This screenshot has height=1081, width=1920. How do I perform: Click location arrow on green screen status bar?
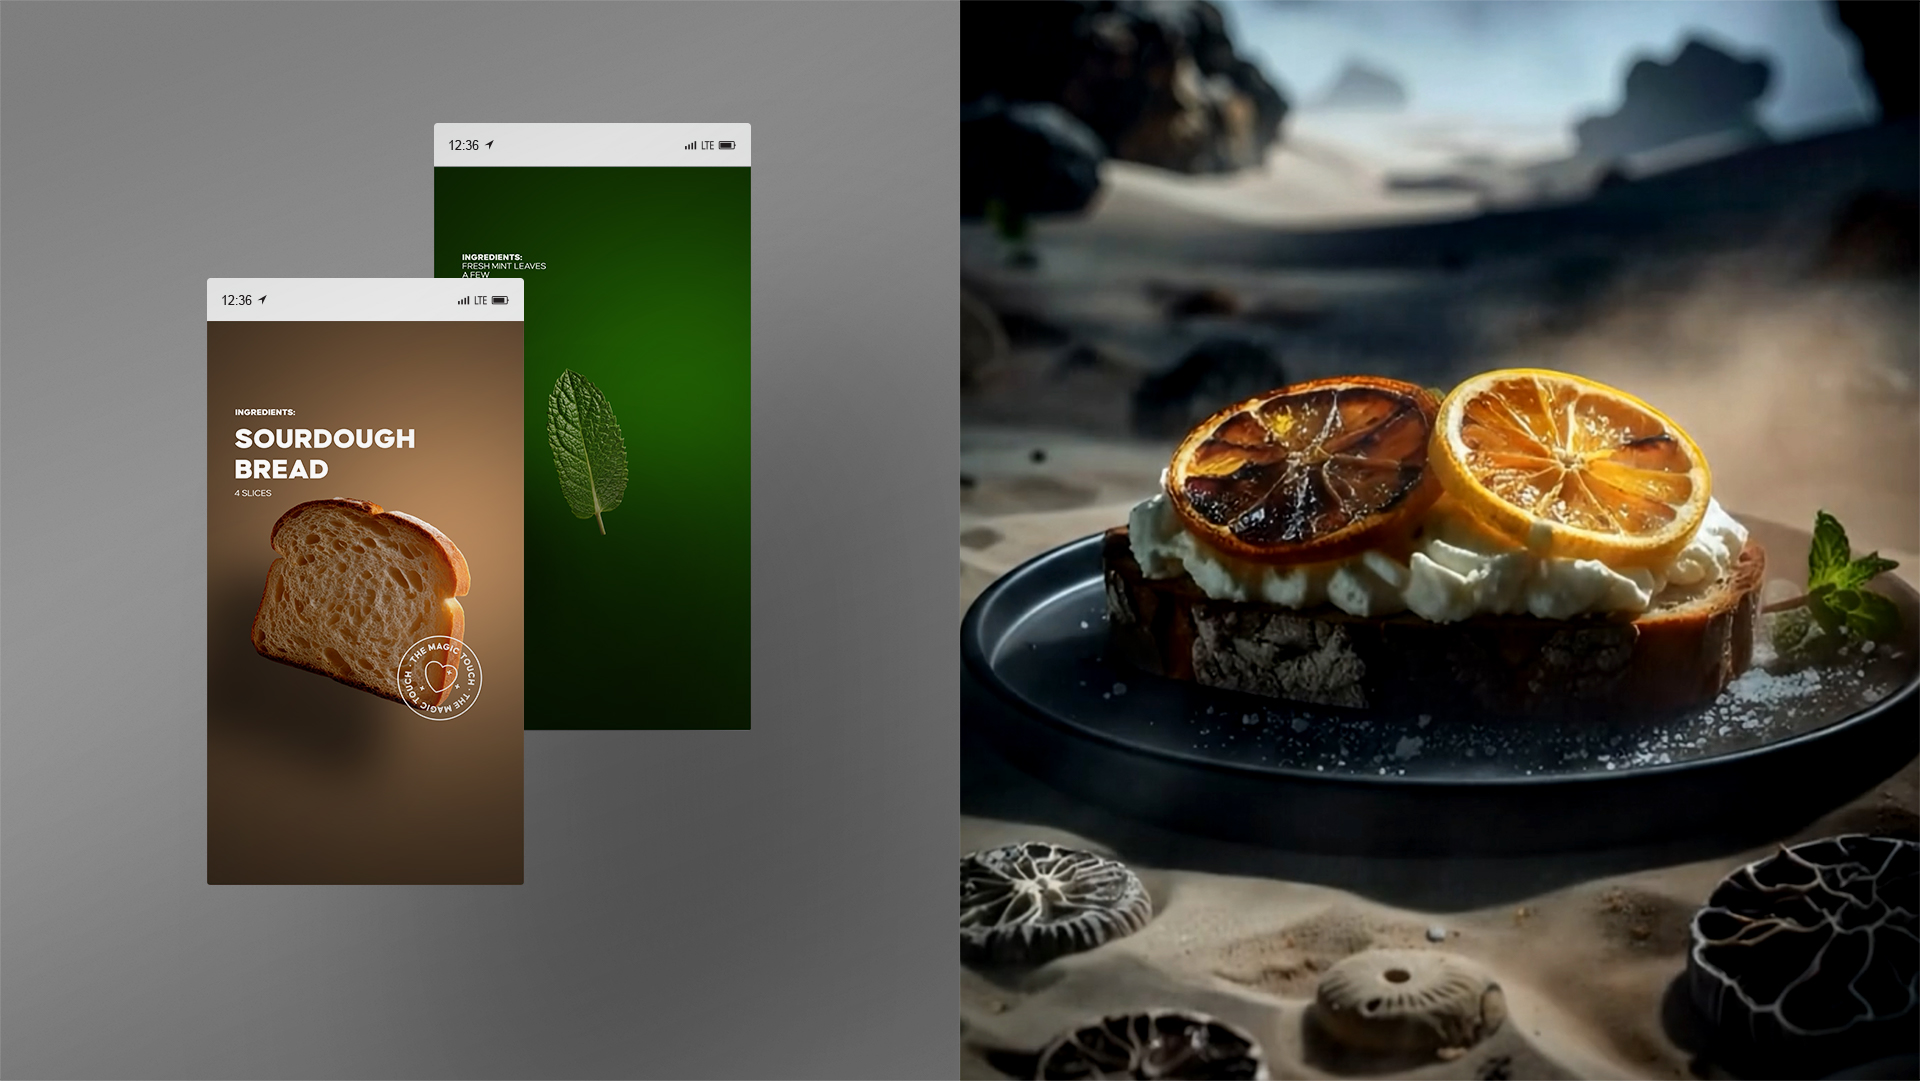pyautogui.click(x=490, y=144)
